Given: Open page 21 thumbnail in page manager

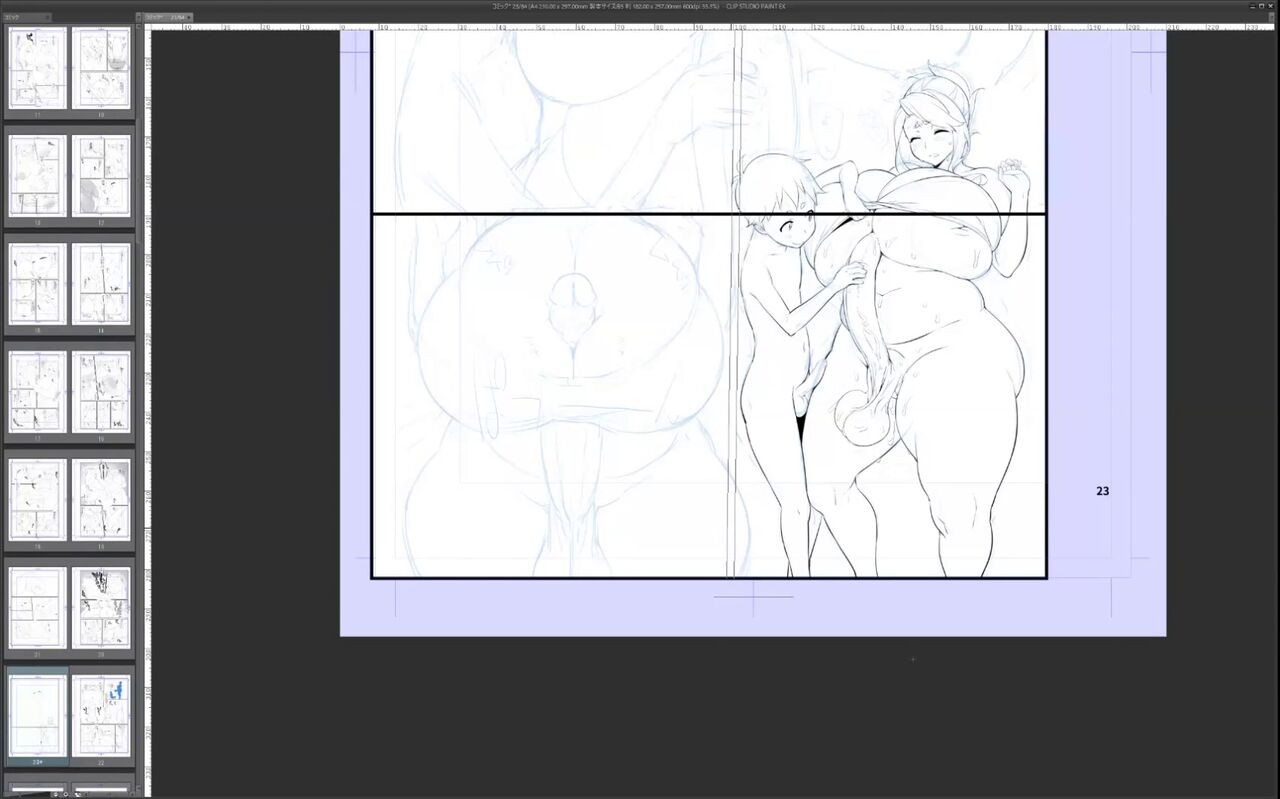Looking at the screenshot, I should [38, 608].
